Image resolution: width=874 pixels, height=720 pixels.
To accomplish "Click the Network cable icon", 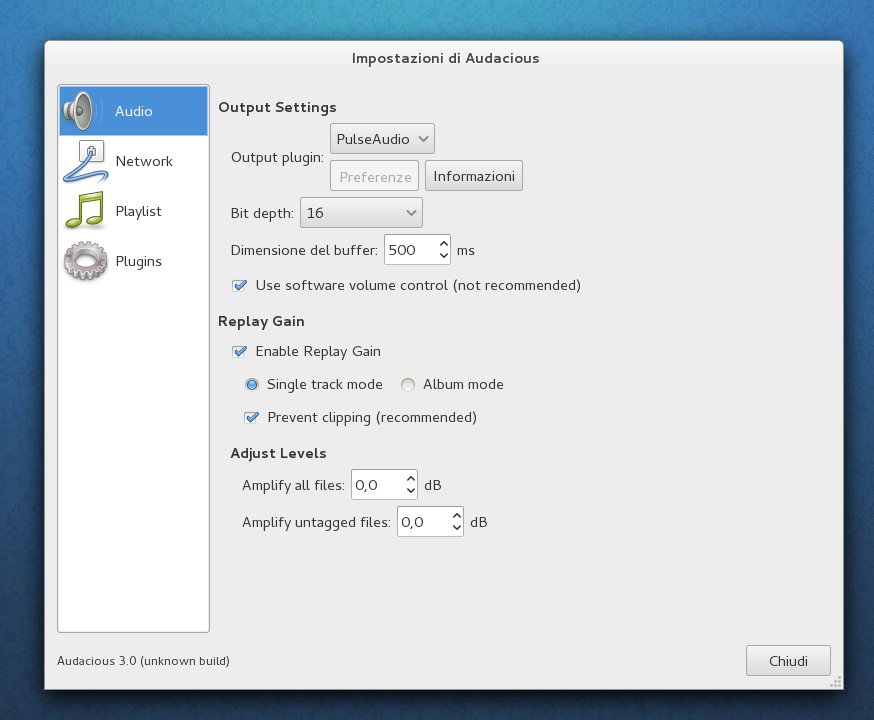I will [x=85, y=162].
